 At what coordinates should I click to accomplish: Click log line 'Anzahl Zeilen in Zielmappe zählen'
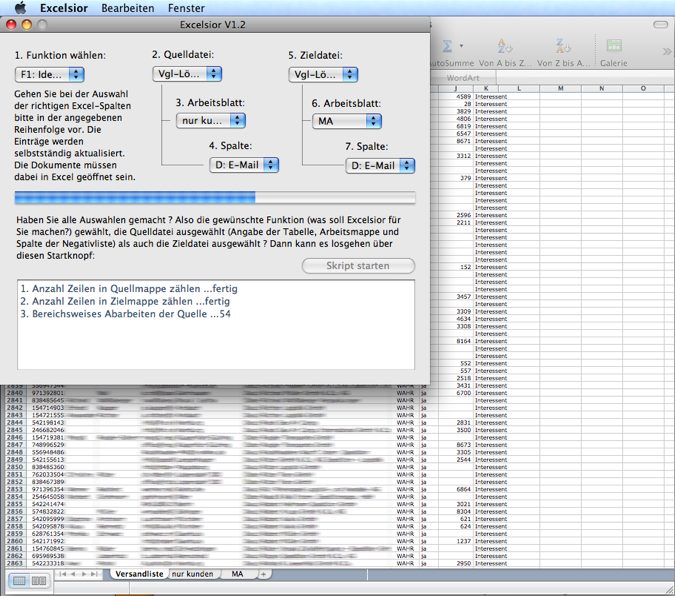click(x=125, y=301)
